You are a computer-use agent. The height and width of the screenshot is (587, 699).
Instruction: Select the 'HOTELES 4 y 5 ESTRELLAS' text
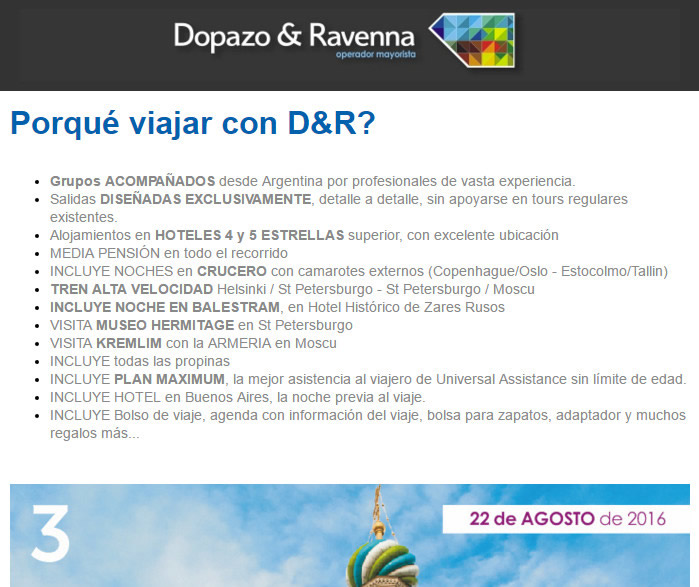click(x=249, y=235)
